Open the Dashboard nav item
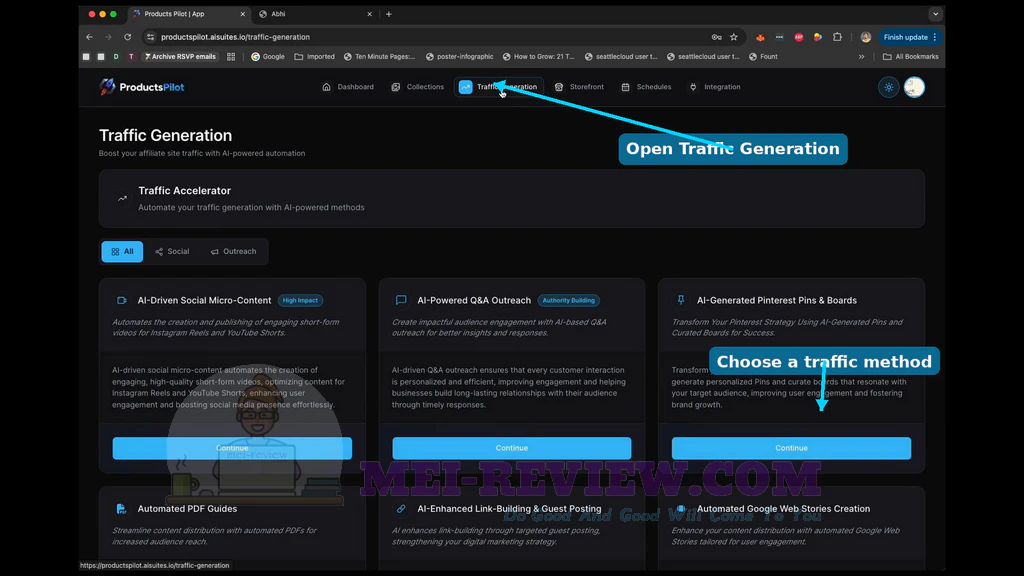 [348, 87]
